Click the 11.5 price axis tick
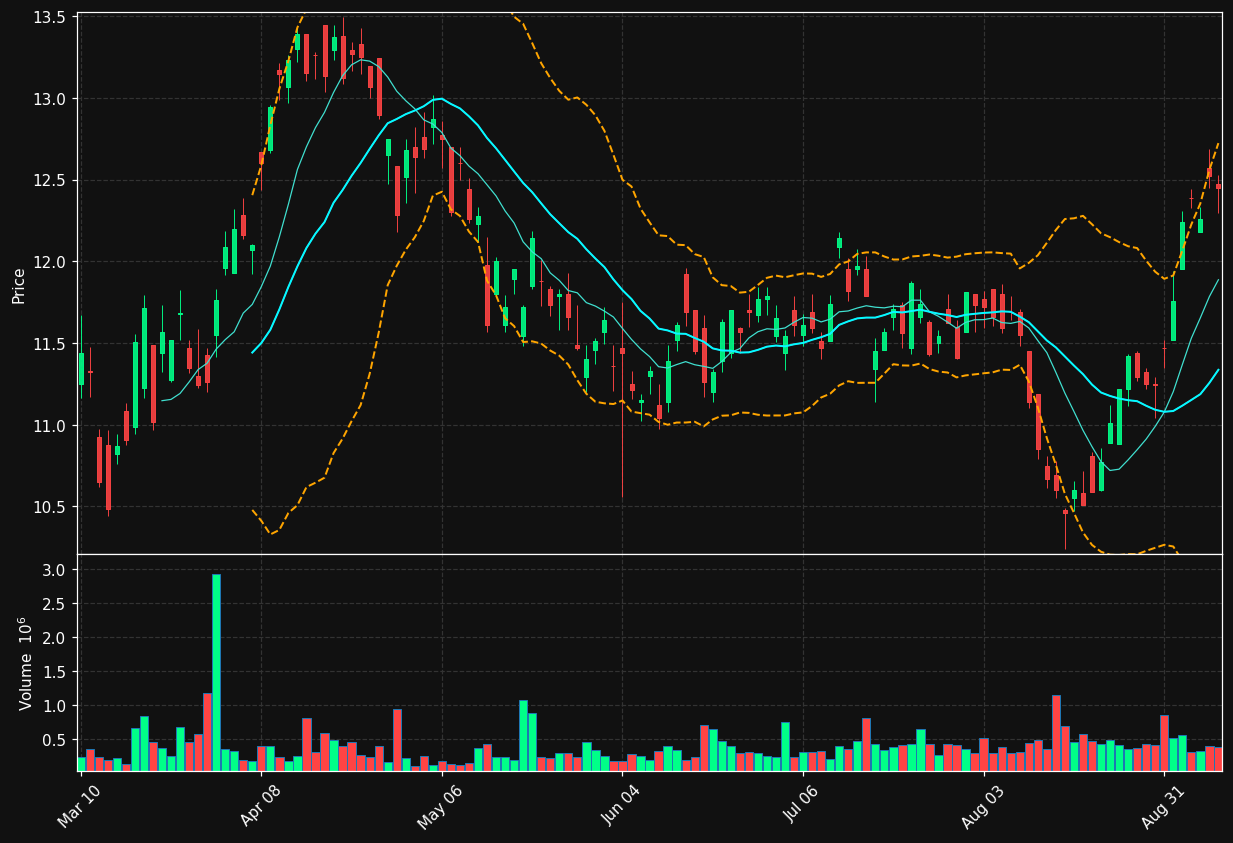Screen dimensions: 1233x843 click(x=49, y=344)
